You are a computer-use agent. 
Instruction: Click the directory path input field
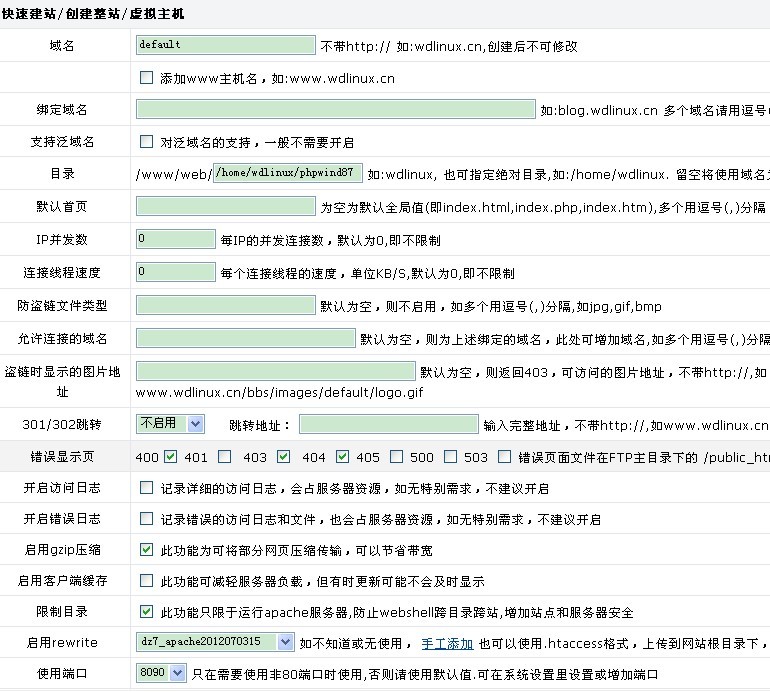288,173
